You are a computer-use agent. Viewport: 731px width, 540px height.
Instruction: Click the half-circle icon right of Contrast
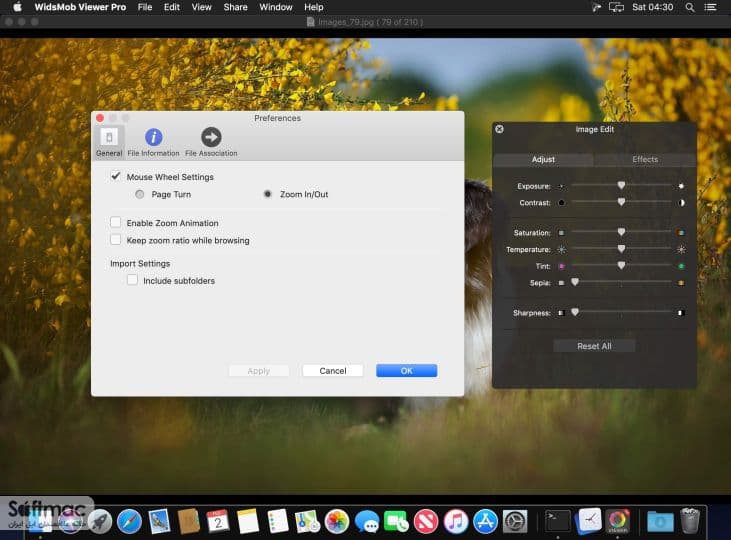coord(681,203)
